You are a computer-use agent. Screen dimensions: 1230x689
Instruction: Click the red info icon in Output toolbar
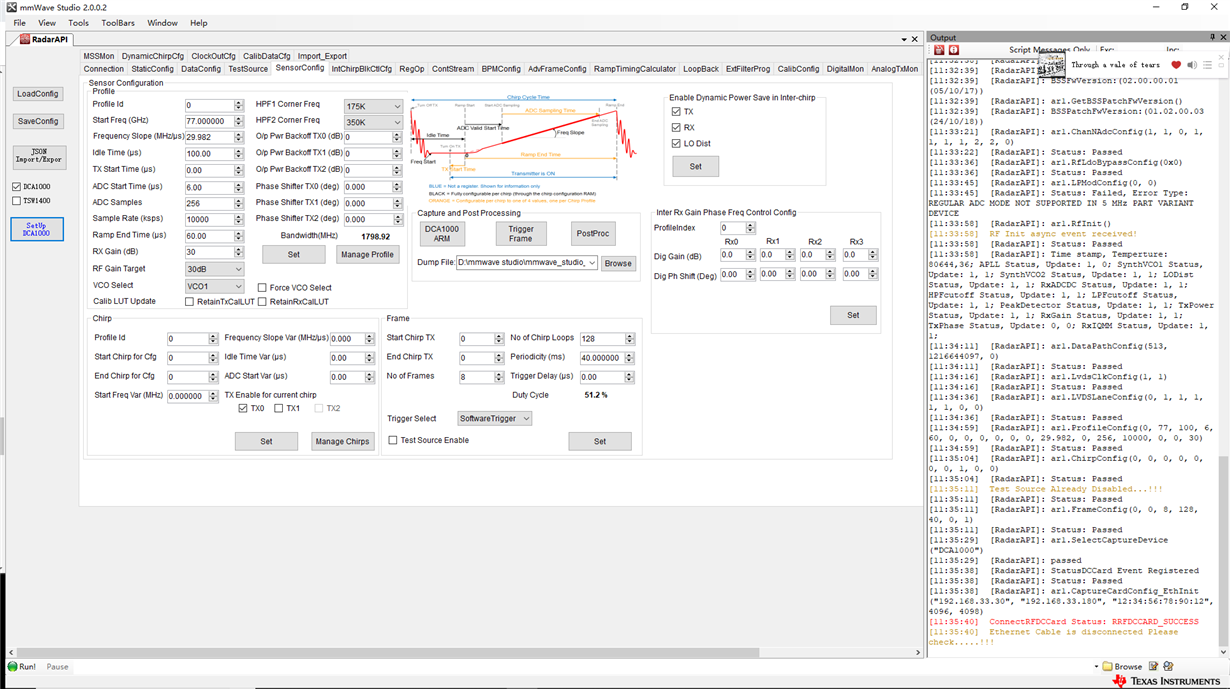tap(953, 49)
